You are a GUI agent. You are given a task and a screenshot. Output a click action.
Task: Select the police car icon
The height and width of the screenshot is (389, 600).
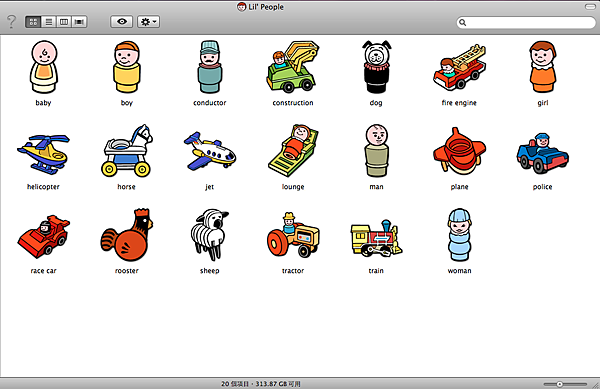pyautogui.click(x=543, y=153)
